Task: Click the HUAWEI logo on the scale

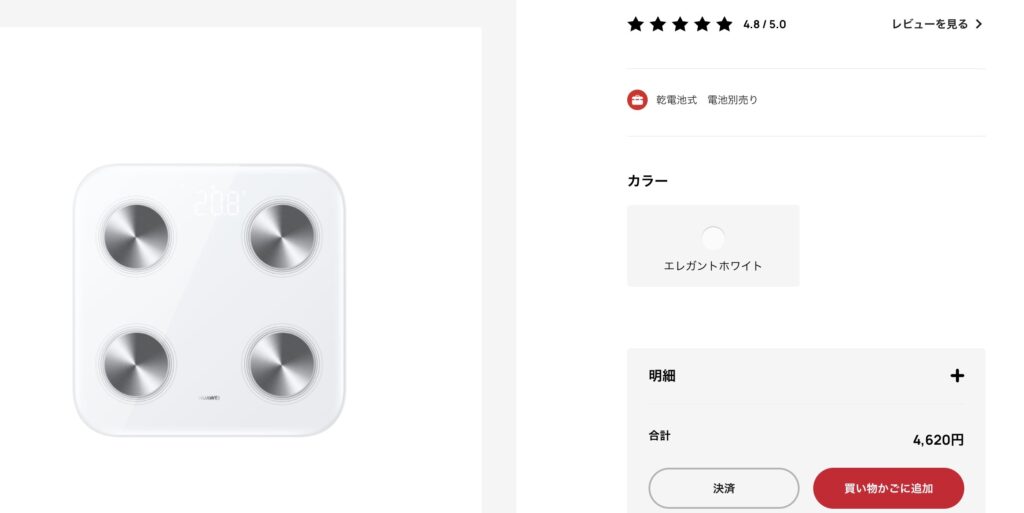Action: pyautogui.click(x=210, y=397)
